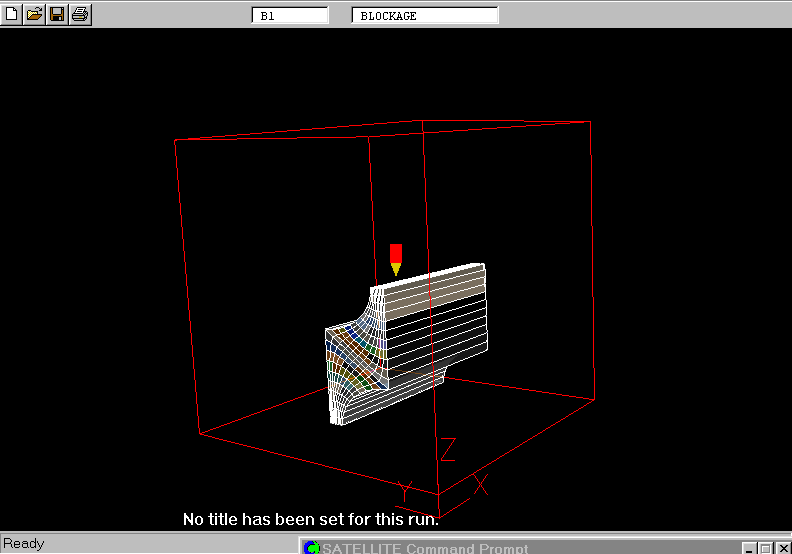The image size is (792, 554).
Task: Maximize the SATELLITE Command Prompt window
Action: point(764,548)
